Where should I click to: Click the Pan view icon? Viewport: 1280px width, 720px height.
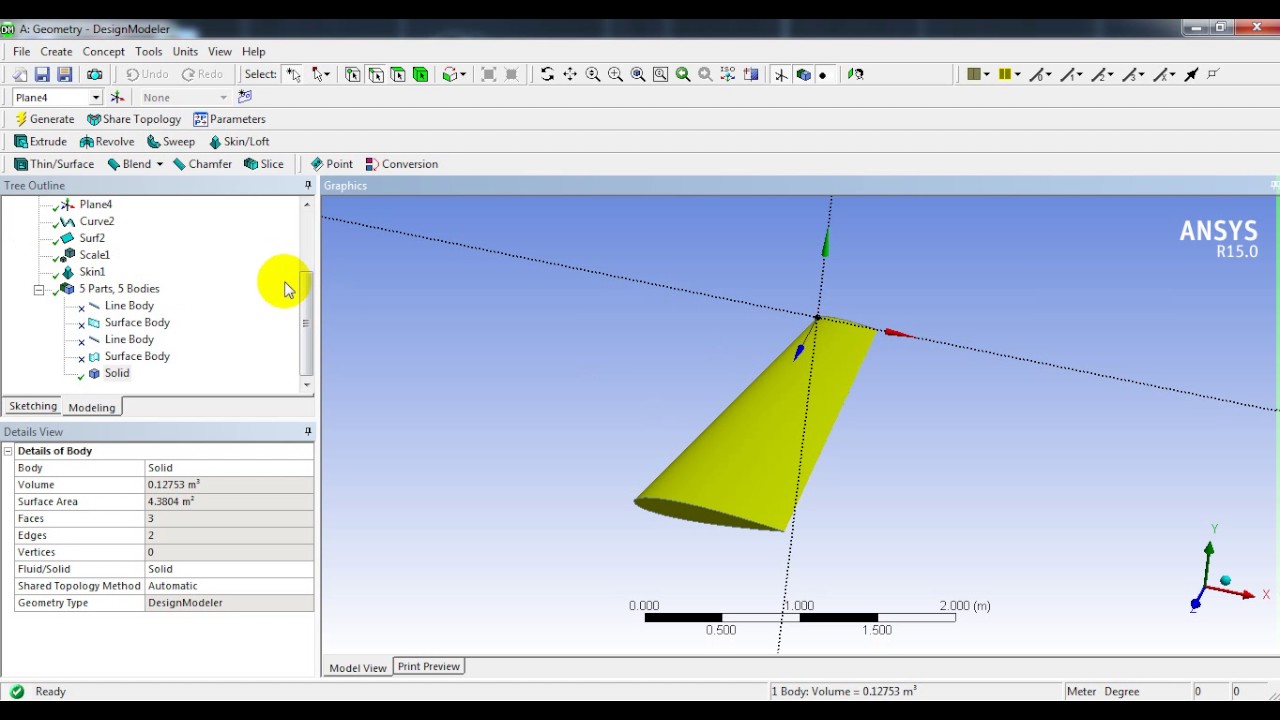[x=570, y=74]
